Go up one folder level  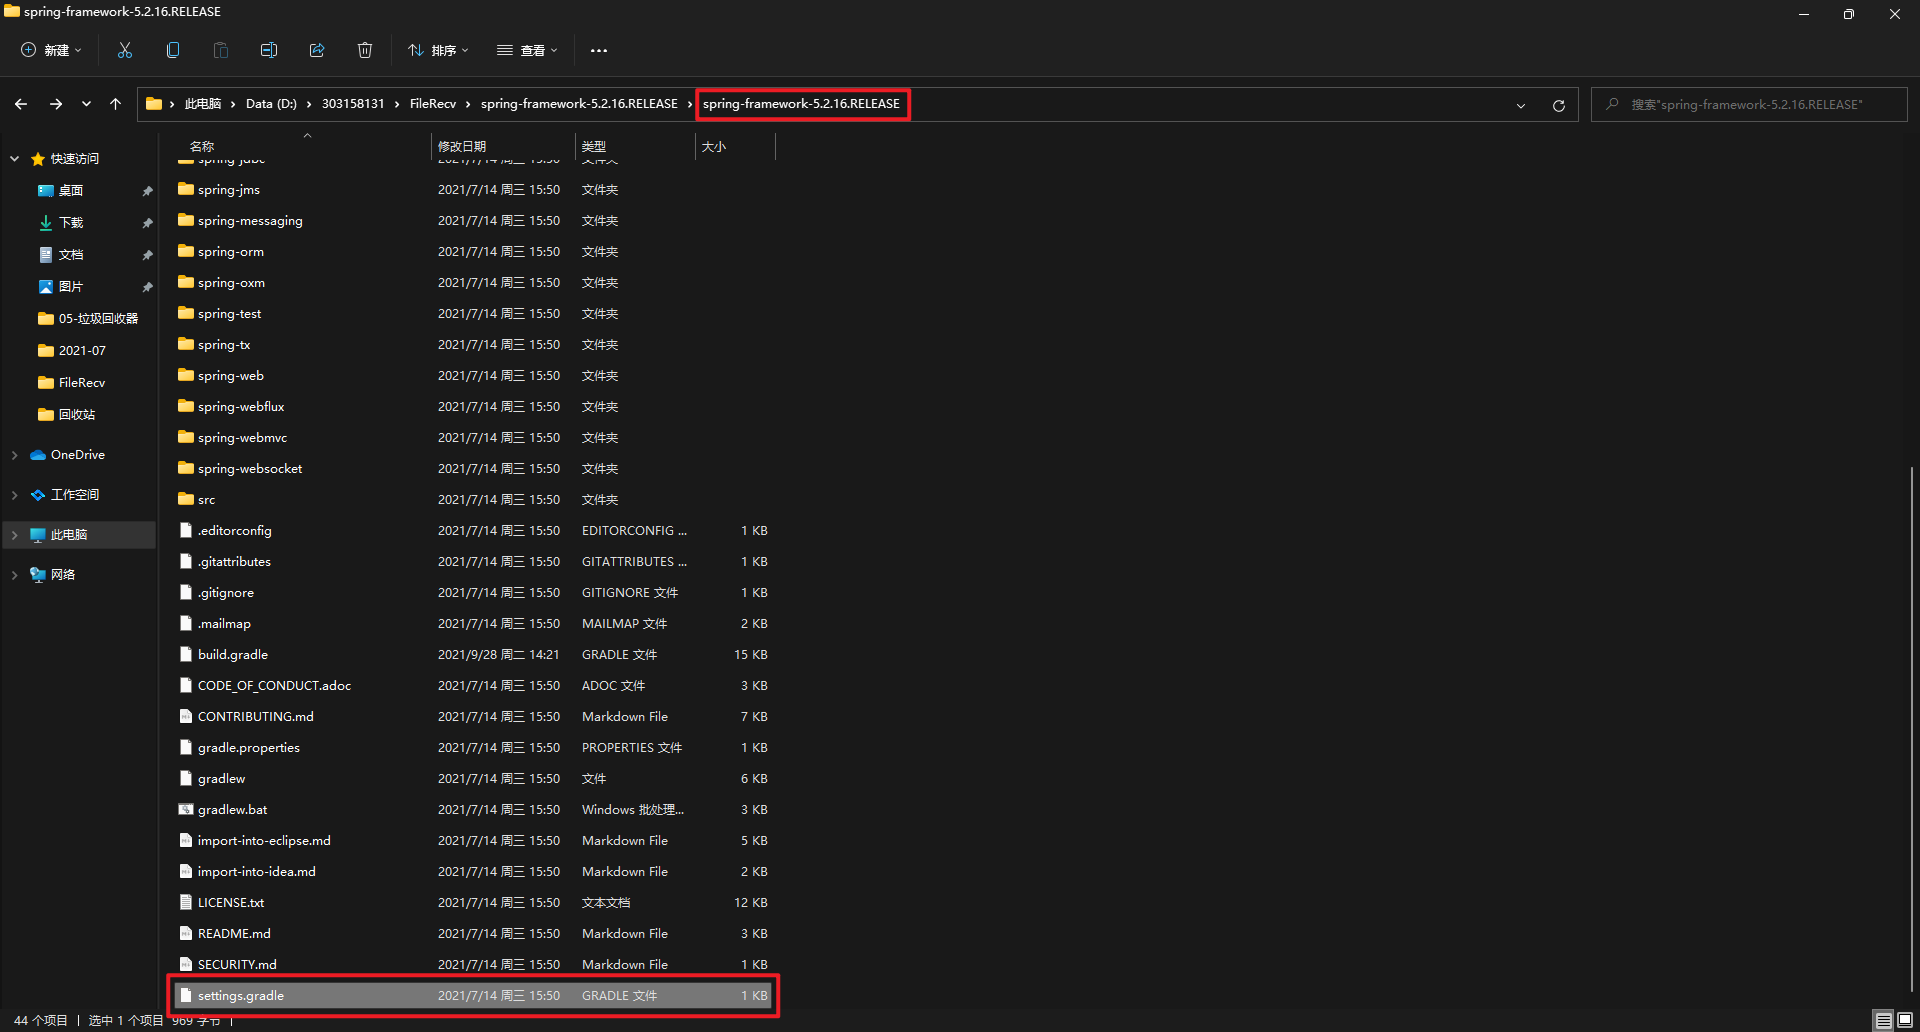115,104
